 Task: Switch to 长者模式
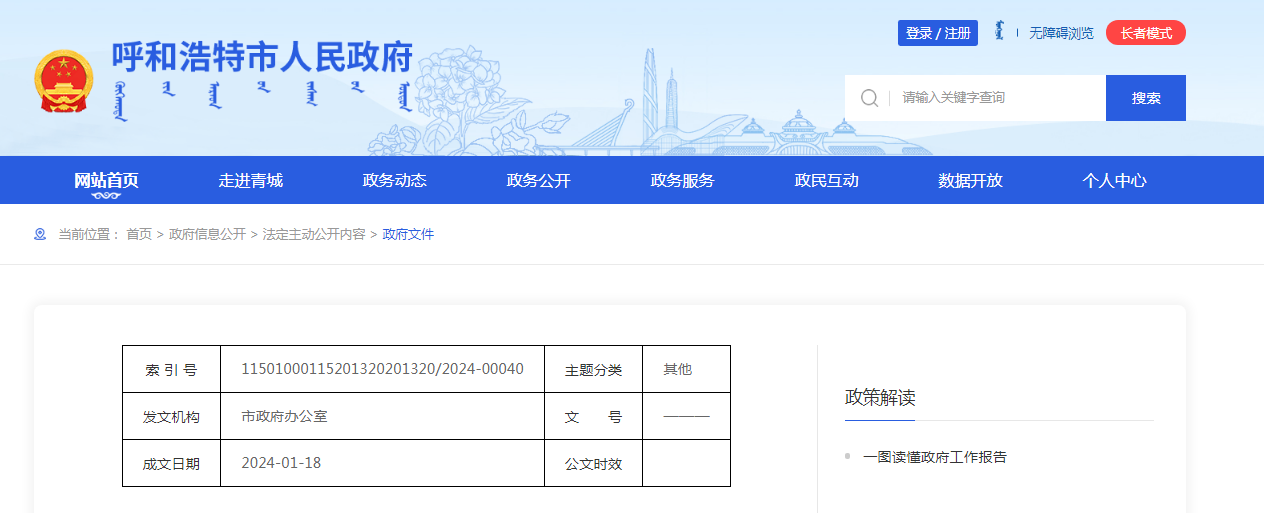pos(1146,33)
